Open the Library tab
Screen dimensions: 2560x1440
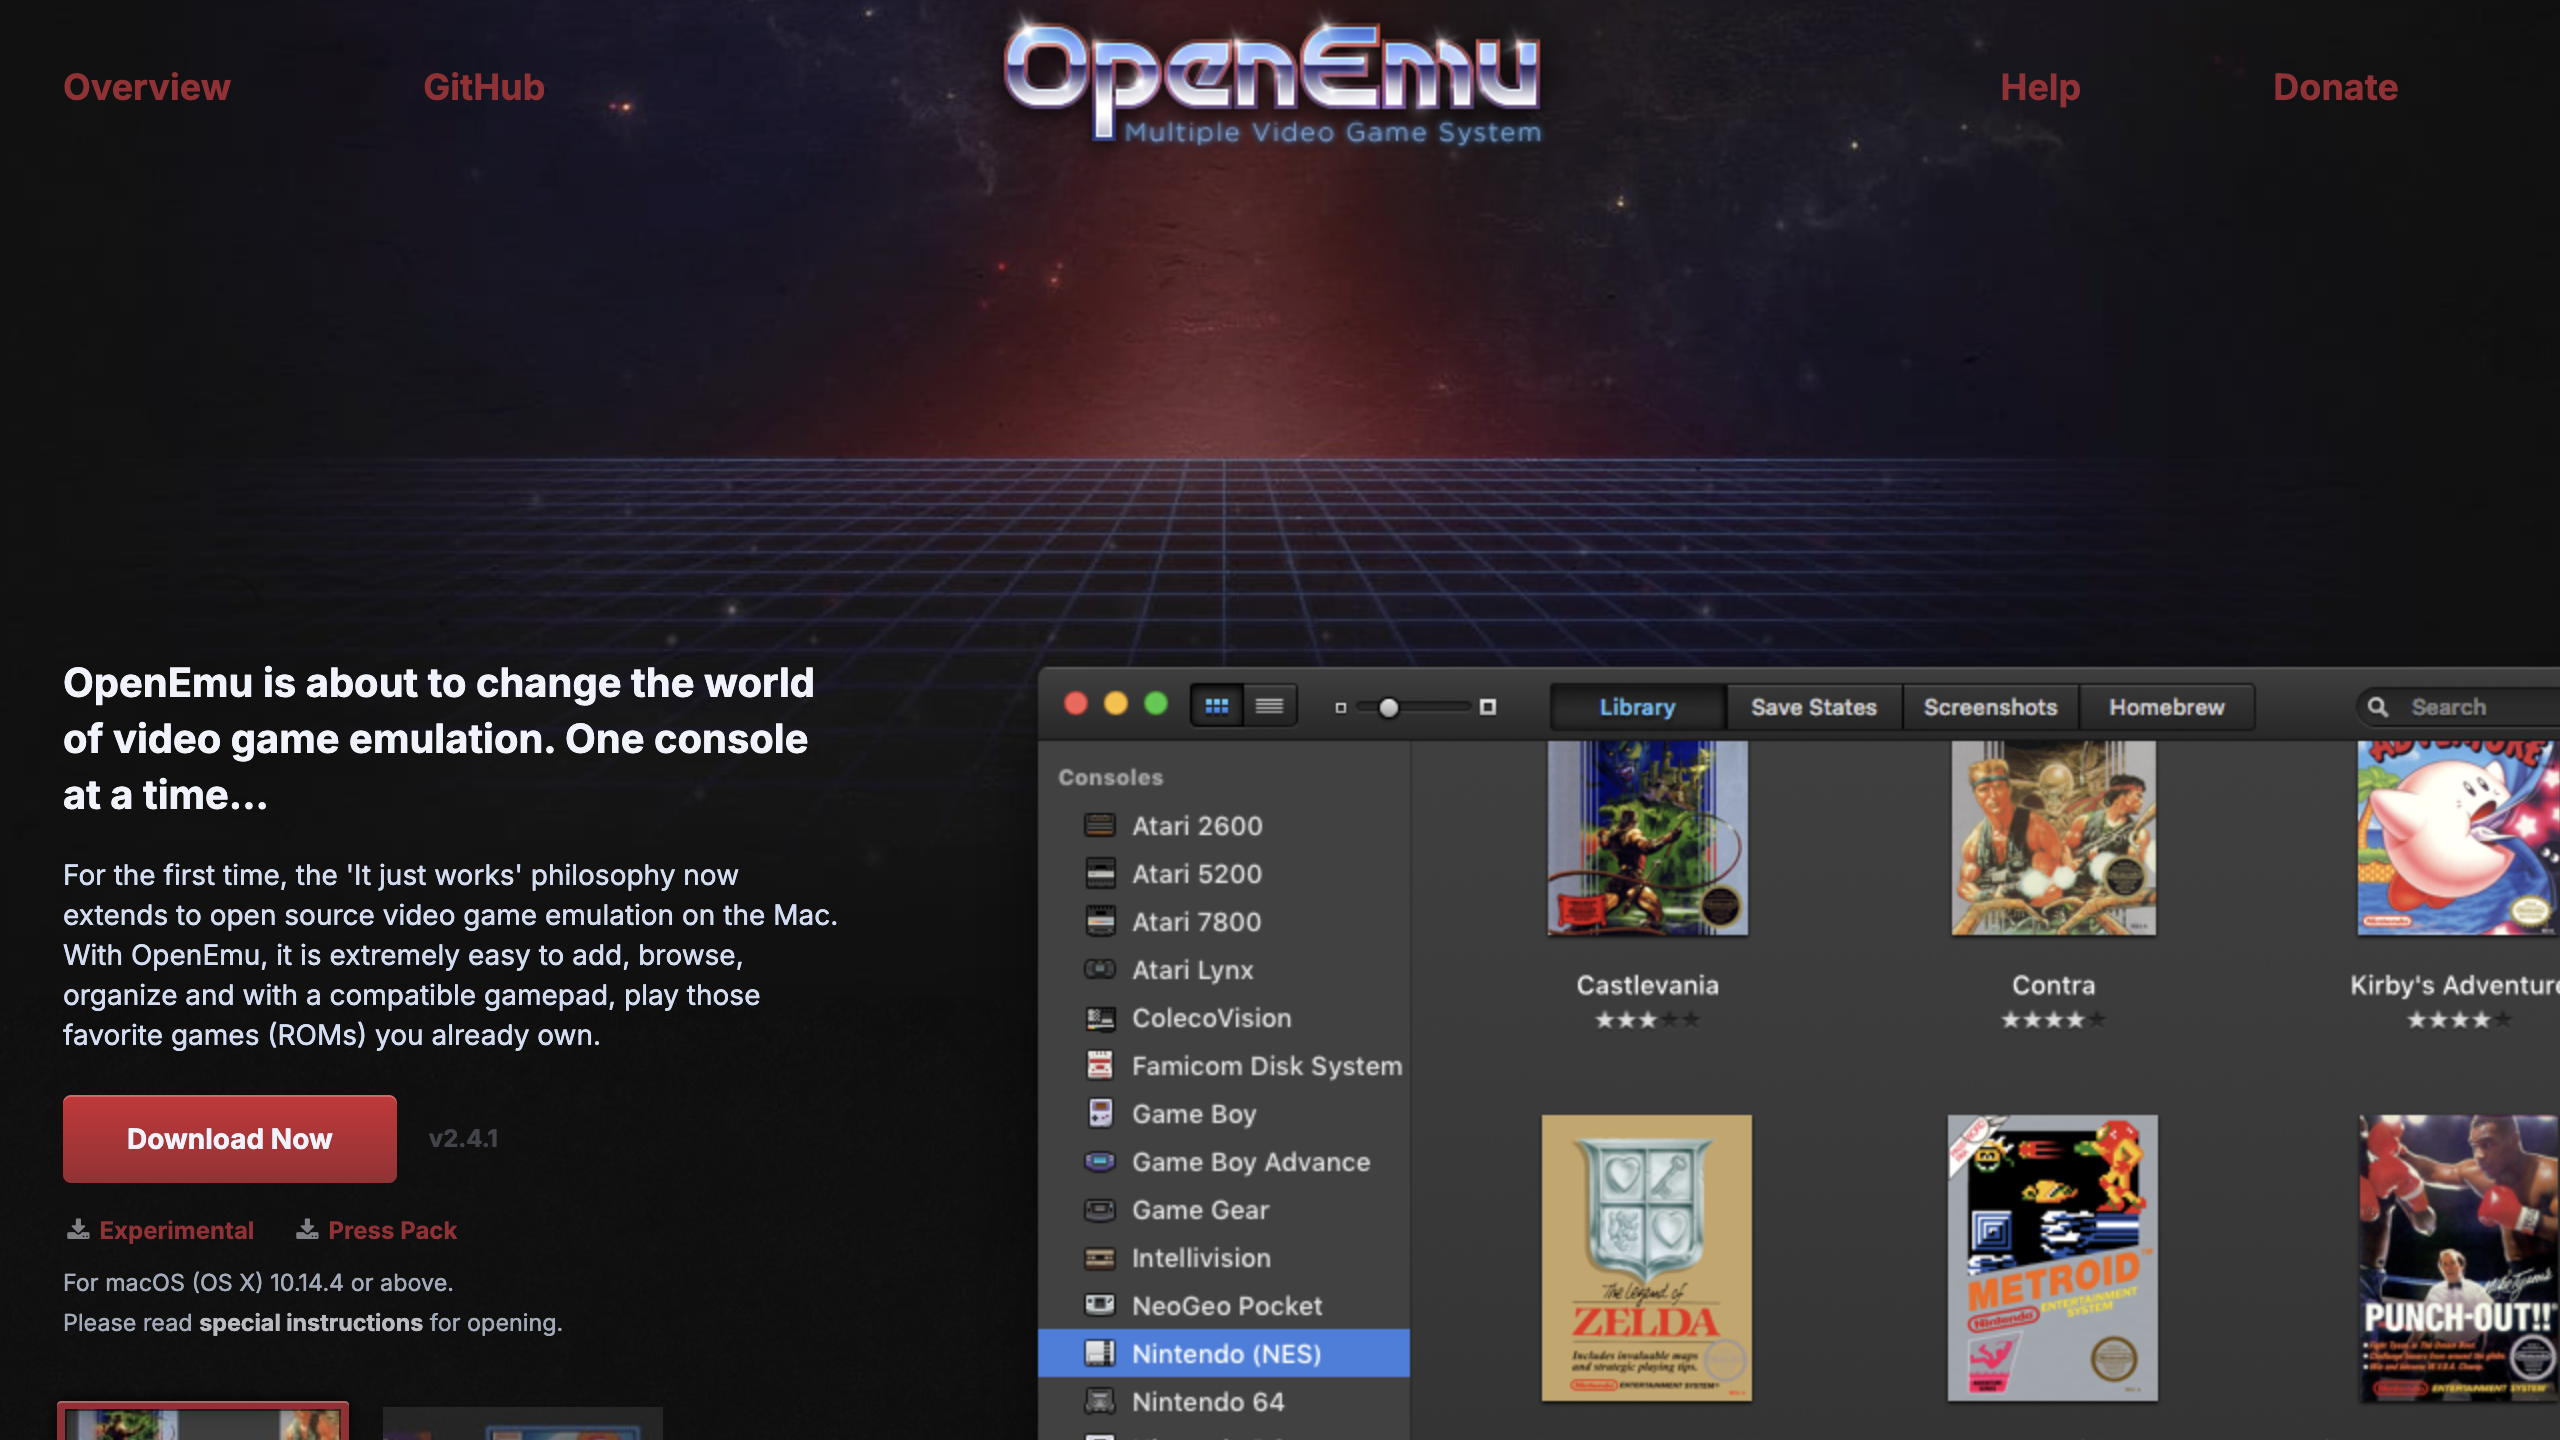point(1637,707)
